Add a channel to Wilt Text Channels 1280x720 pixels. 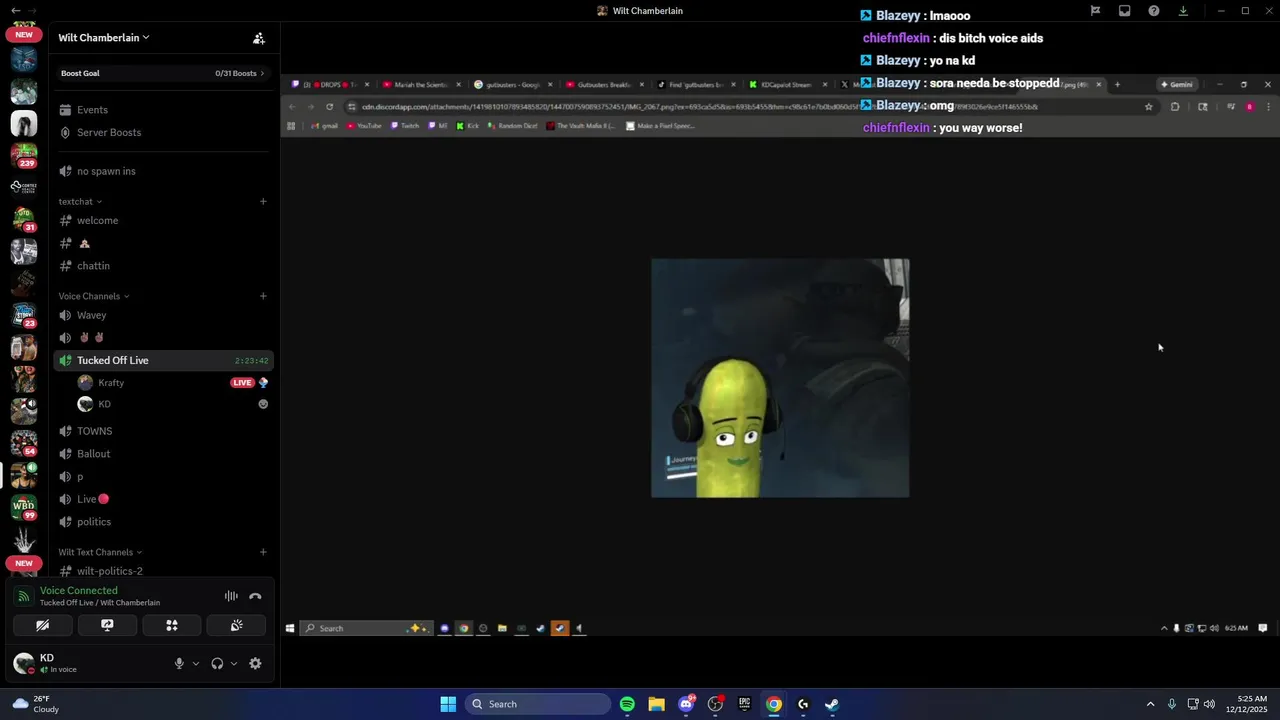(x=263, y=552)
